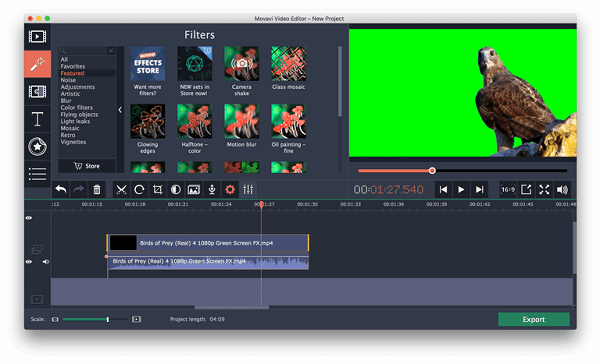Click the preview playback progress slider

[462, 171]
